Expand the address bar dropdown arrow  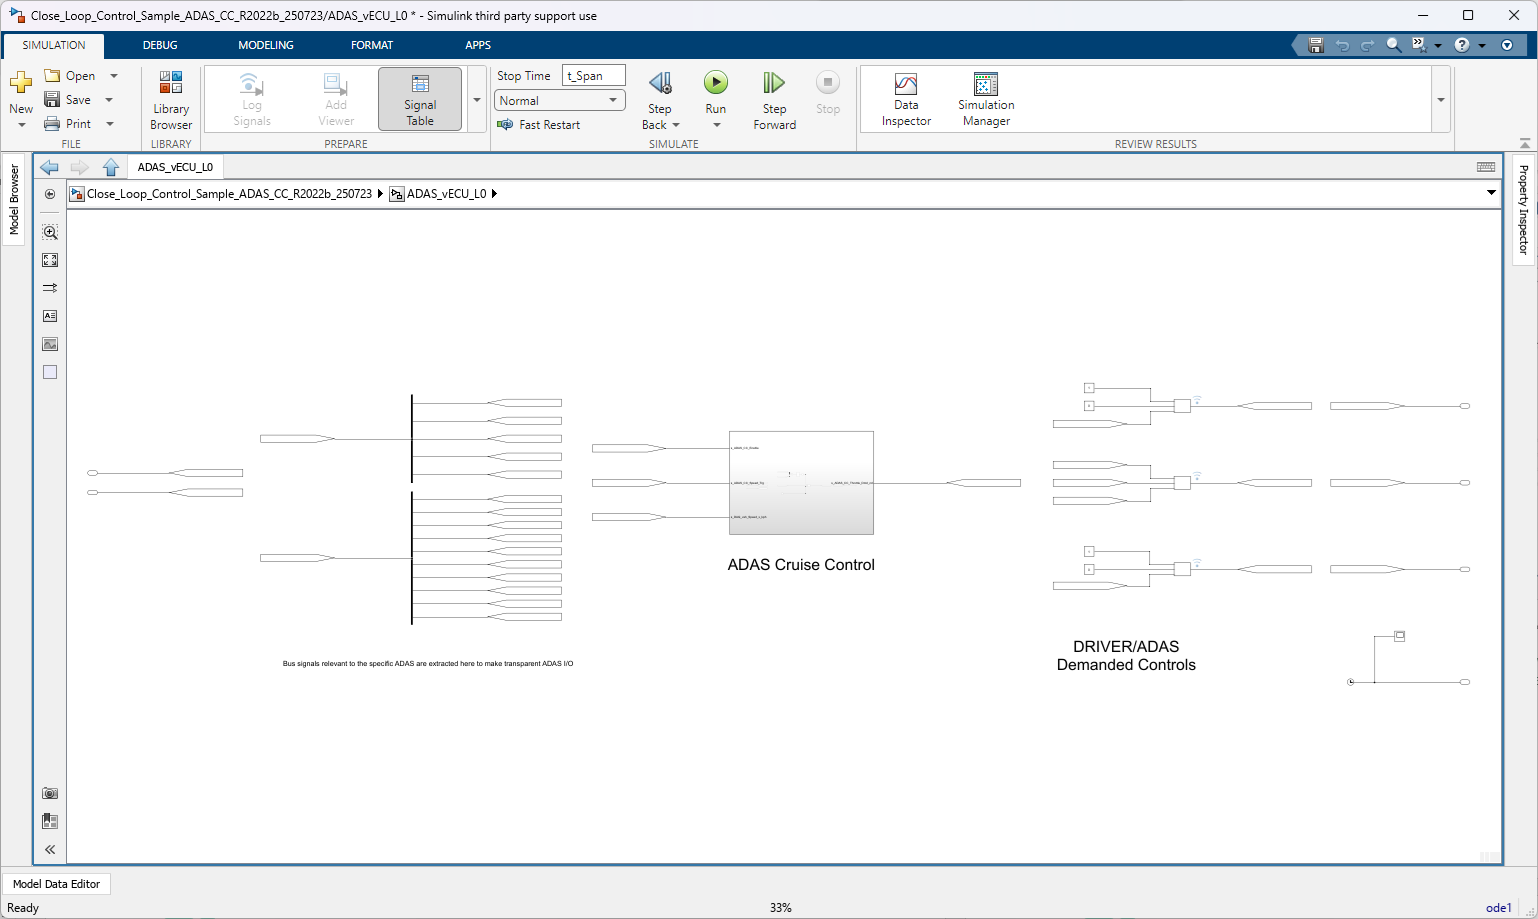coord(1491,193)
